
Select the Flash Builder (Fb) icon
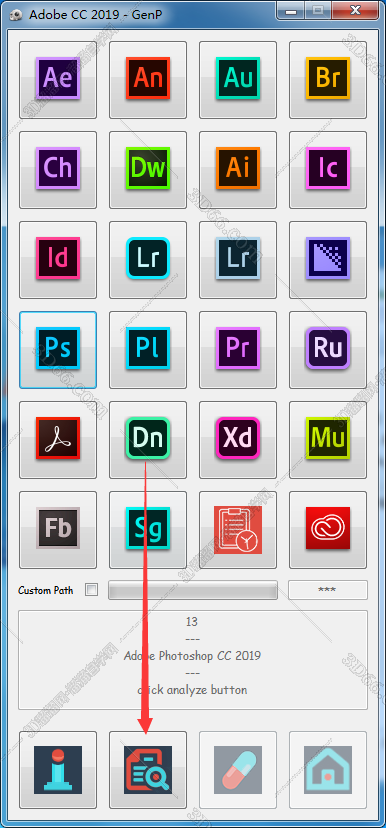pos(58,530)
